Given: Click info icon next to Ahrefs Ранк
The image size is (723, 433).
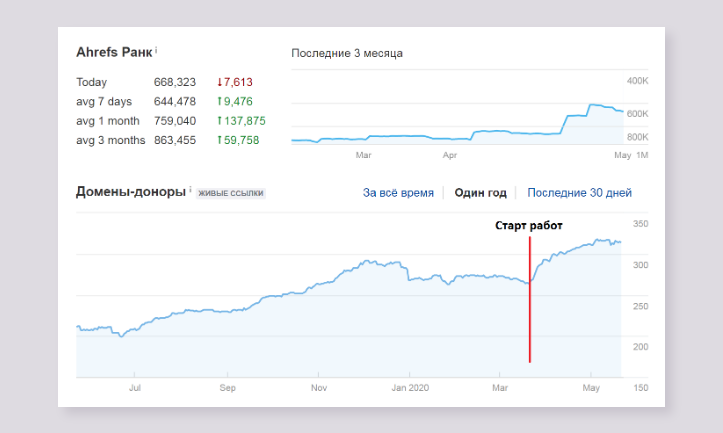Looking at the screenshot, I should point(156,49).
